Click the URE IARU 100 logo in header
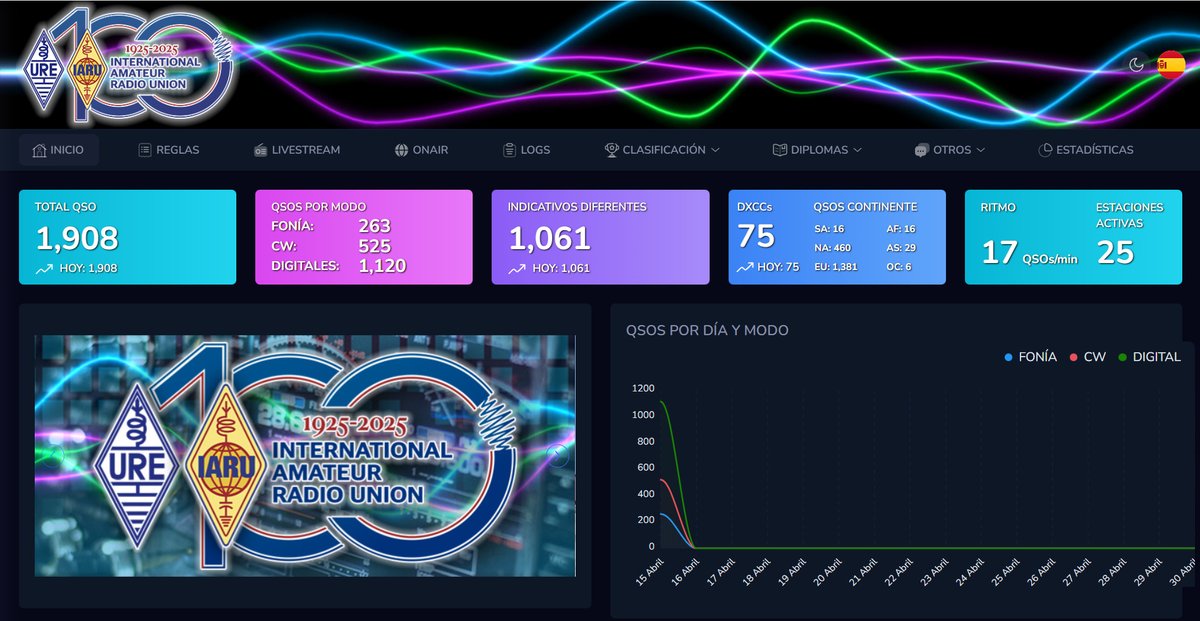1200x621 pixels. (130, 65)
